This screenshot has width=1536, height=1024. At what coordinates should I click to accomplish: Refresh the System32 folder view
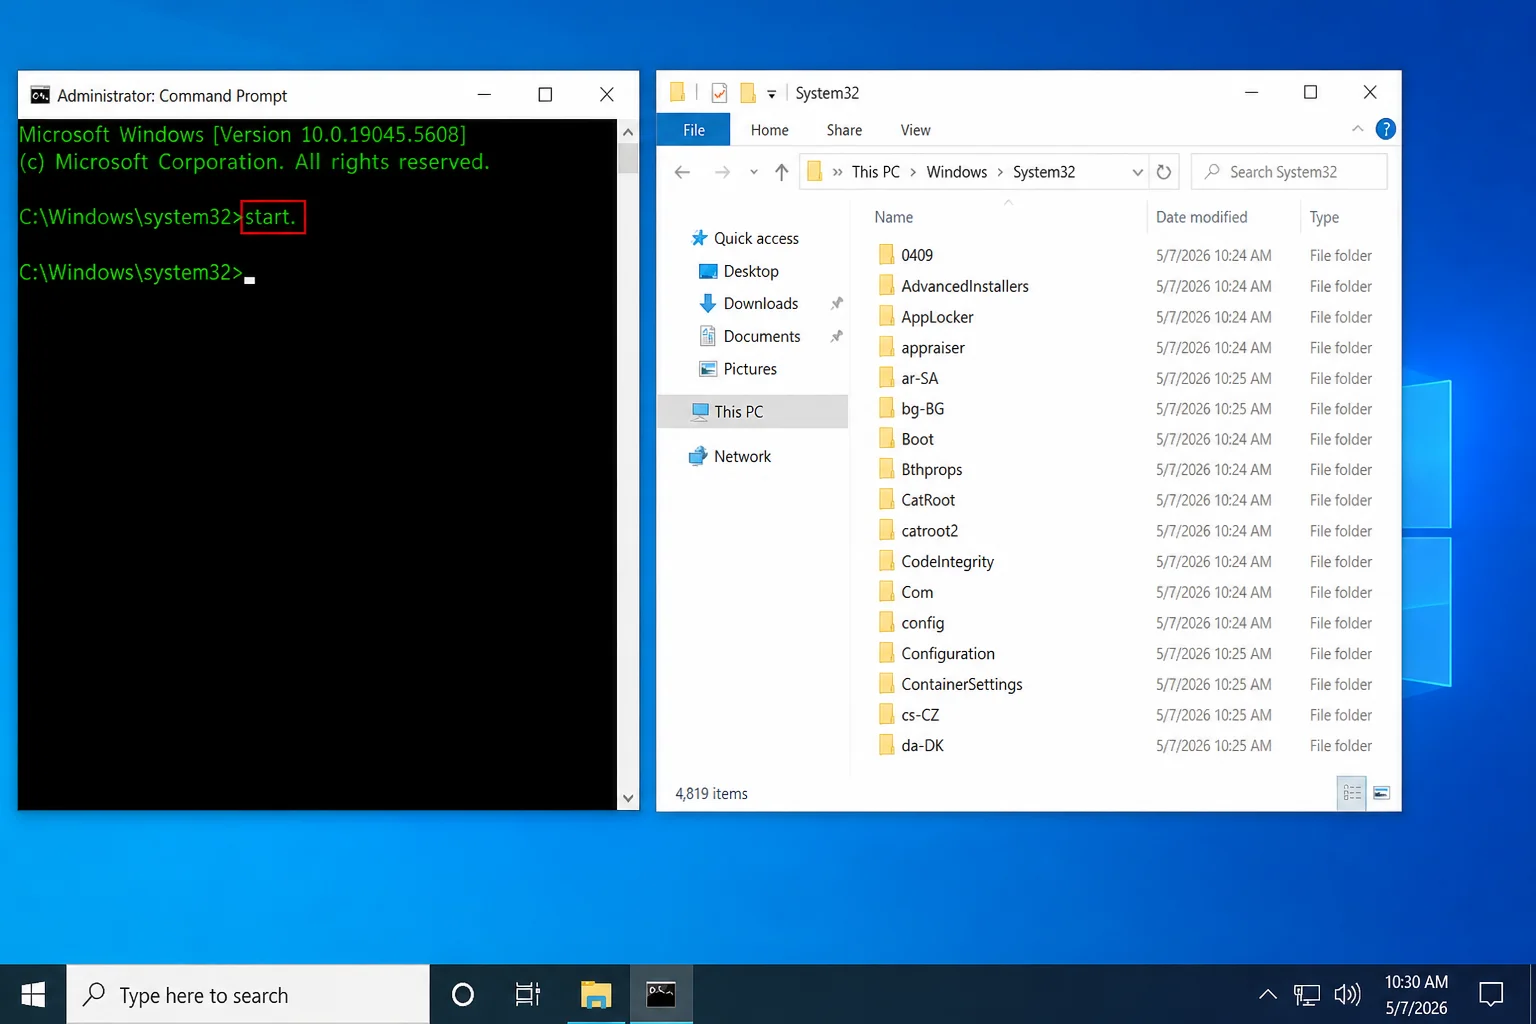(x=1164, y=172)
